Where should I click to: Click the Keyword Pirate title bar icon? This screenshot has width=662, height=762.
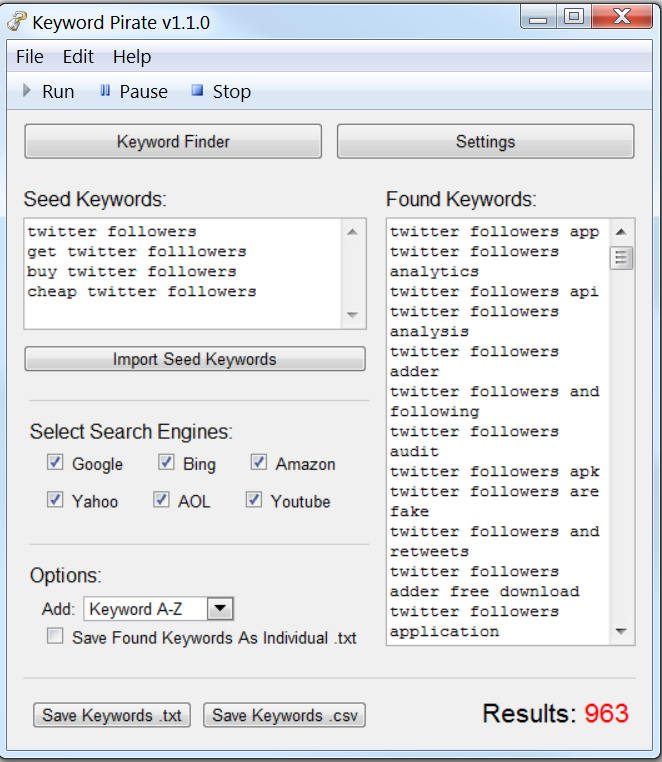pos(17,22)
